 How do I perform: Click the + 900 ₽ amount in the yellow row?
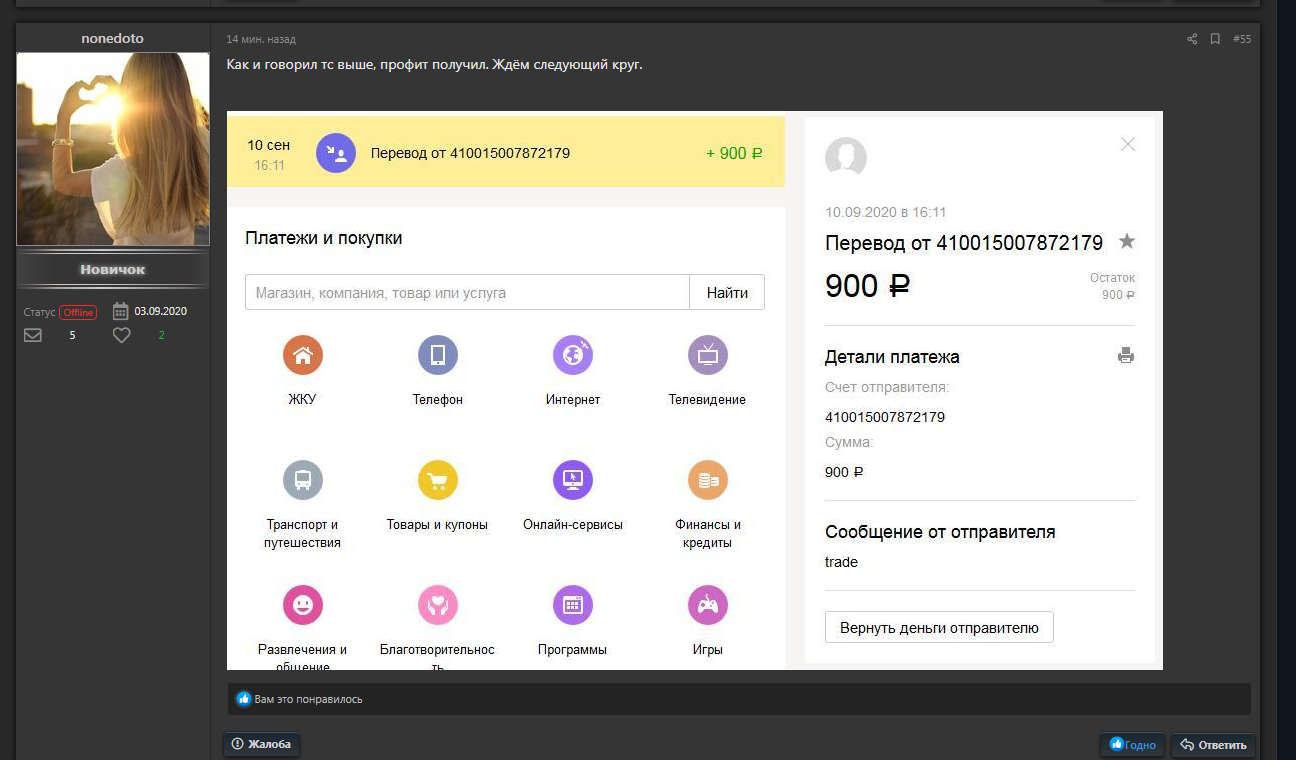(x=734, y=153)
